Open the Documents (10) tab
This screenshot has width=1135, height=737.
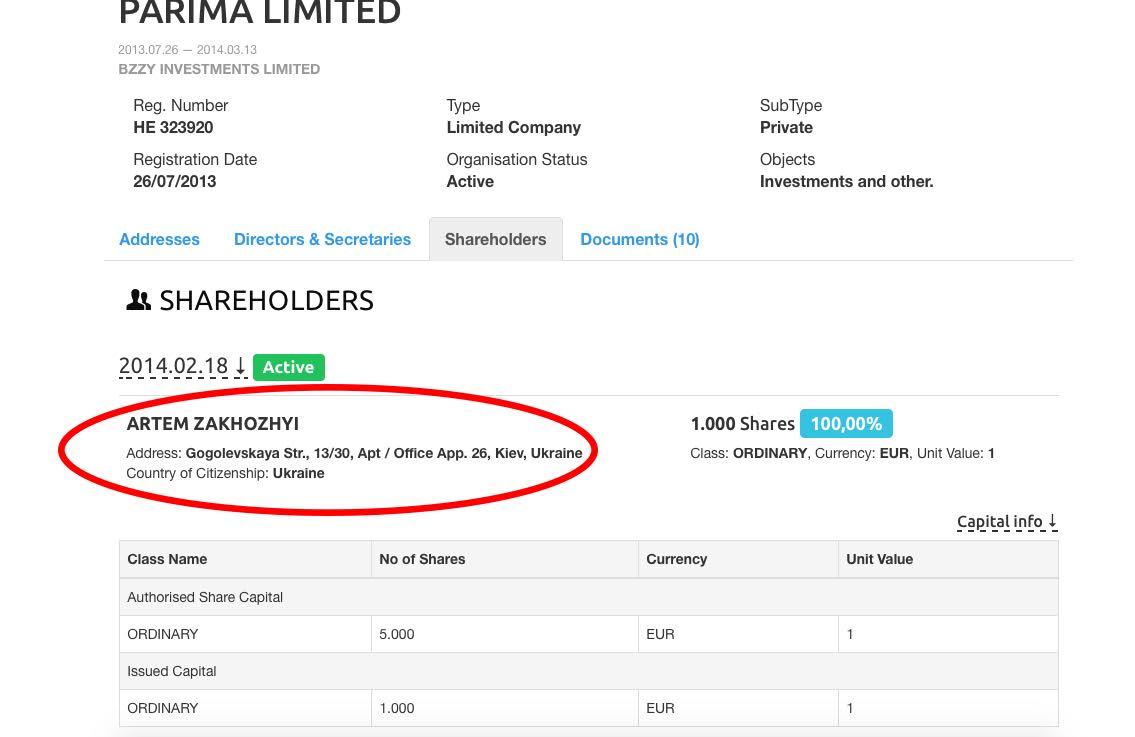click(640, 240)
